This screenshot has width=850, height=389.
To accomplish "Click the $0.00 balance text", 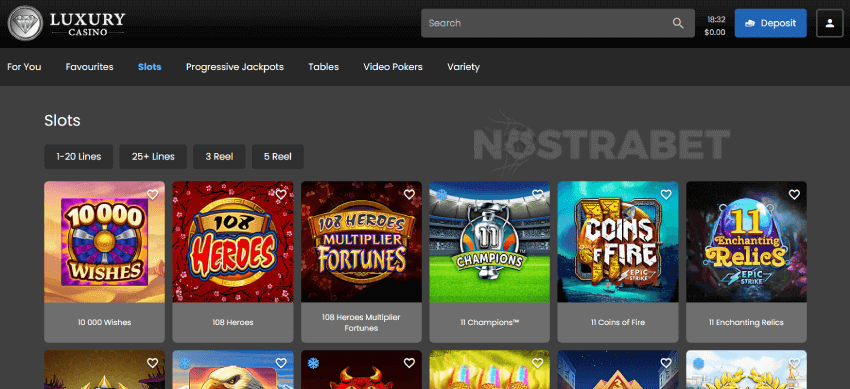I will click(715, 33).
